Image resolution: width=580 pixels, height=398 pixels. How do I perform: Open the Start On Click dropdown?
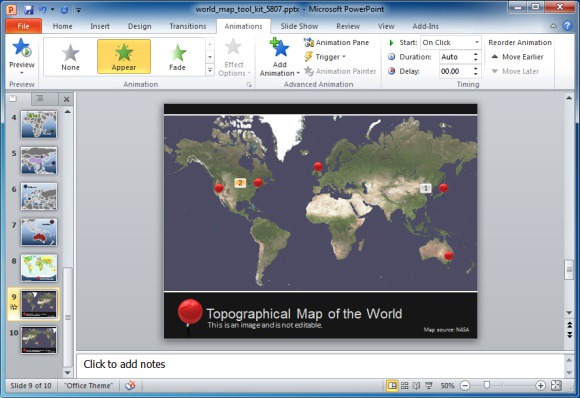tap(451, 43)
